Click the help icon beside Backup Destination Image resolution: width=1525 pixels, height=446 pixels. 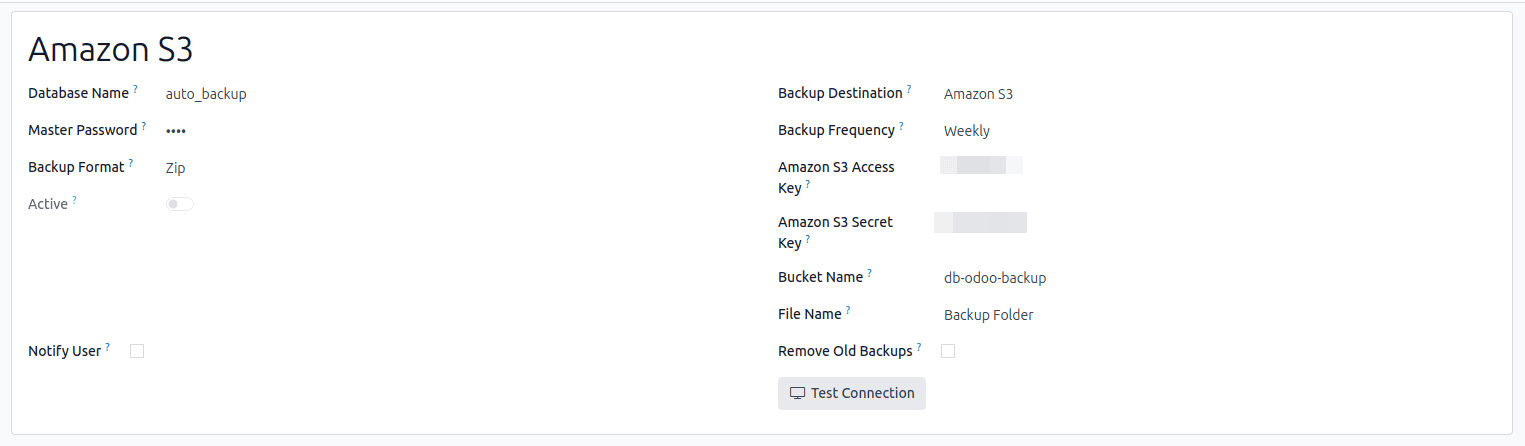pos(909,90)
